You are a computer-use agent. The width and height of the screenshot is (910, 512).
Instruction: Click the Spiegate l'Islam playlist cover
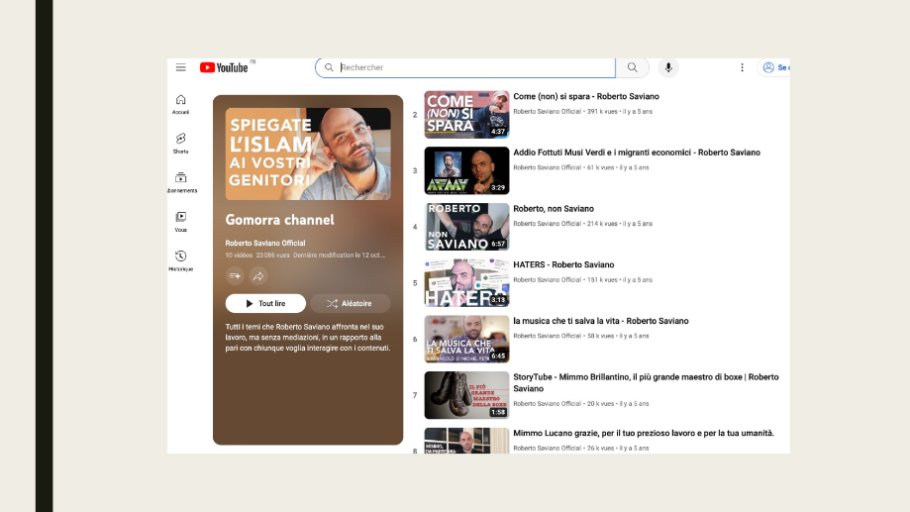pyautogui.click(x=308, y=154)
